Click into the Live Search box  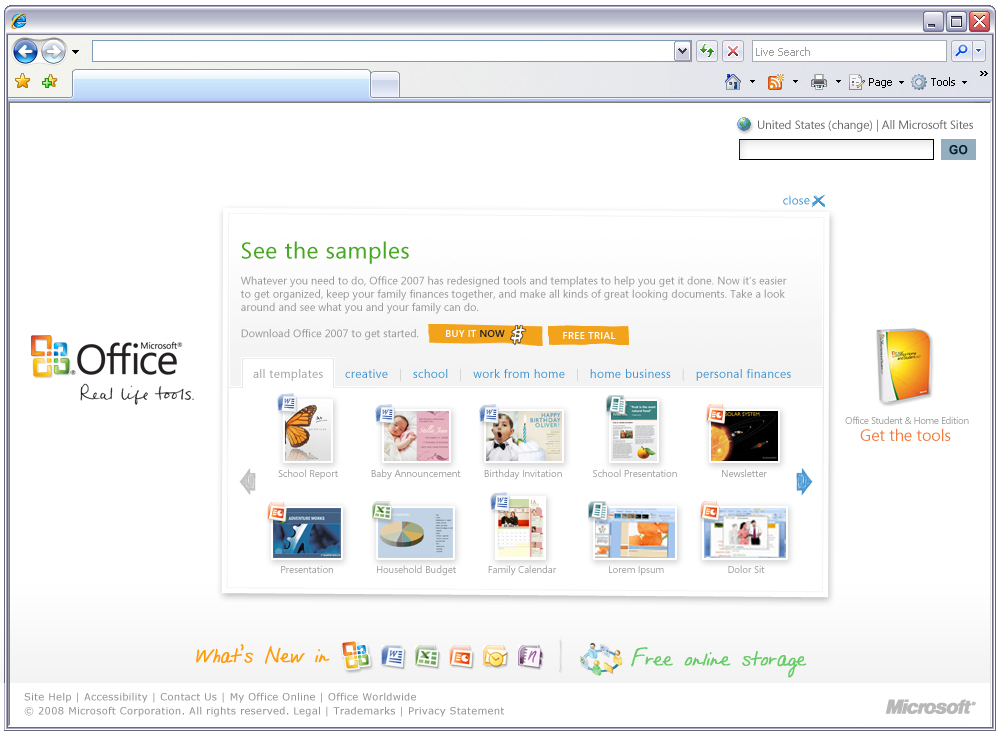click(x=849, y=52)
